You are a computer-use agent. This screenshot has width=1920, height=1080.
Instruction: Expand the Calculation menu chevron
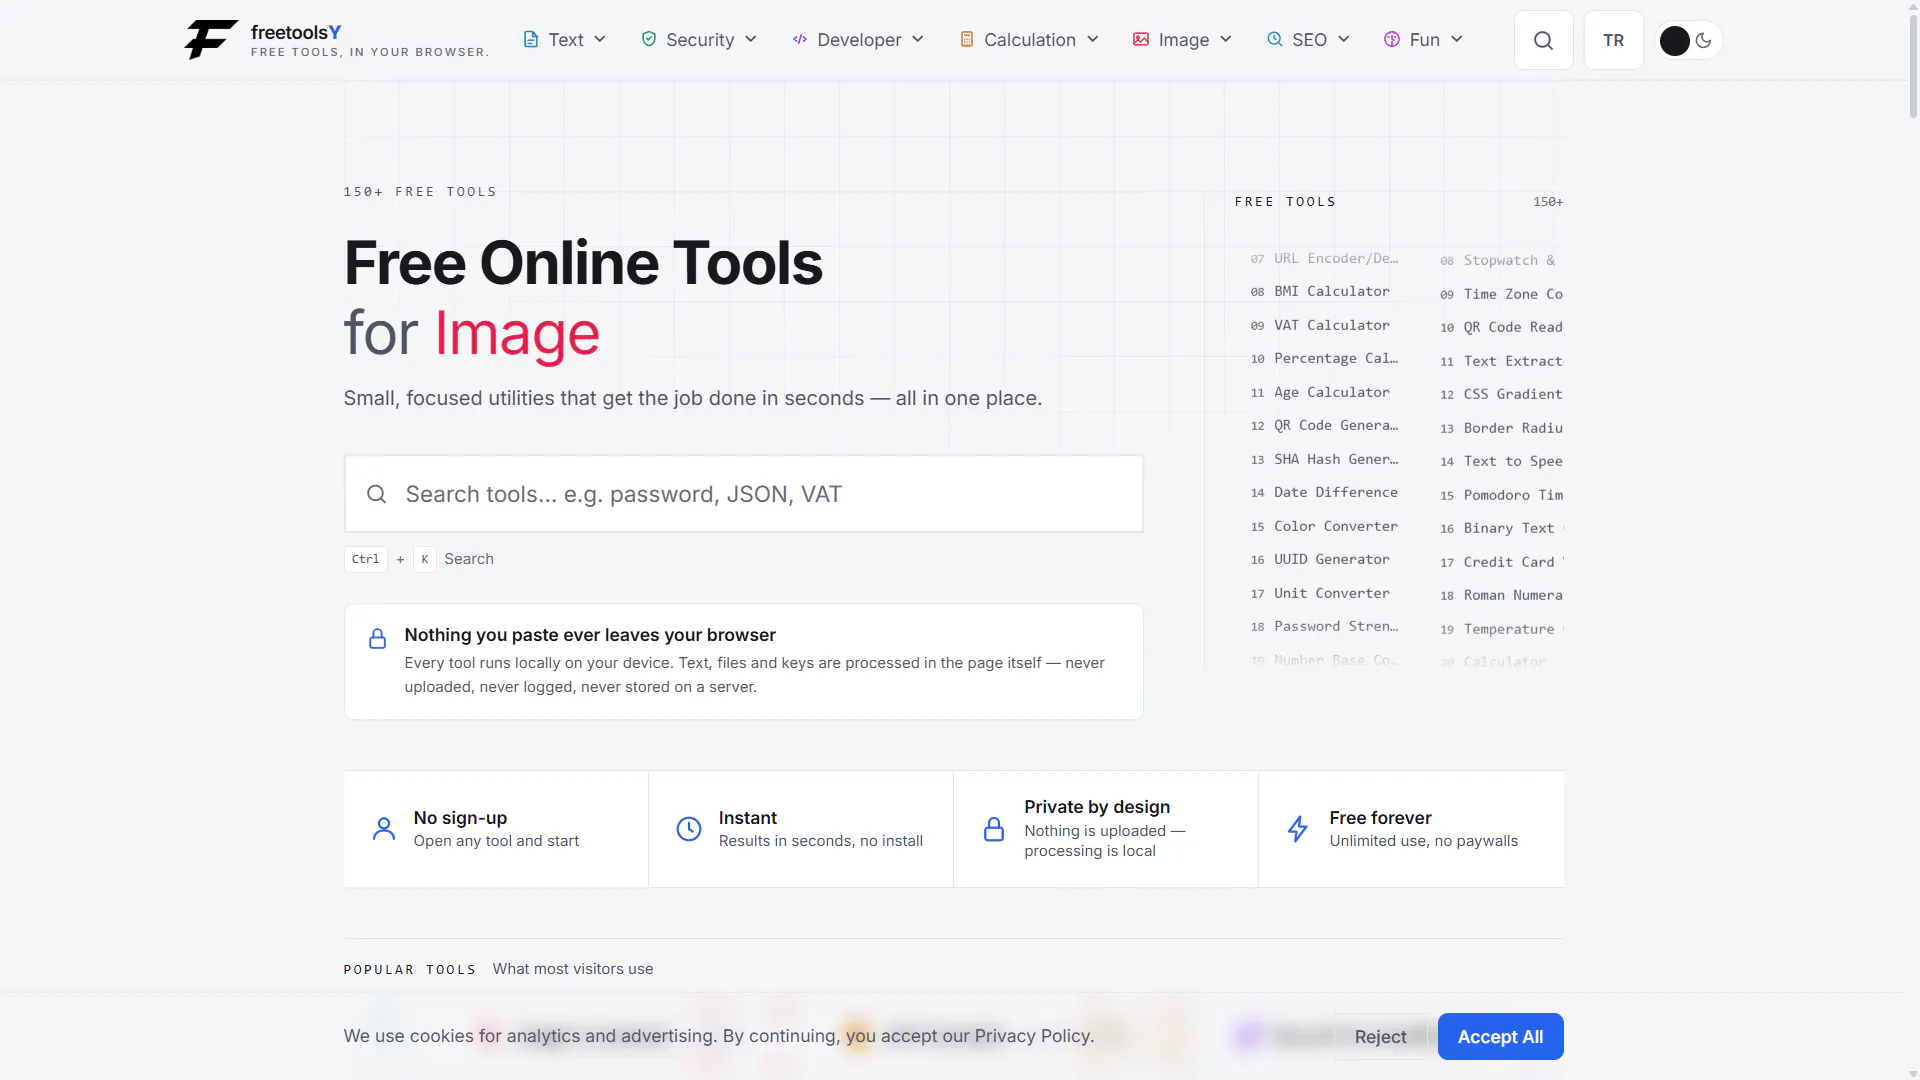point(1093,39)
